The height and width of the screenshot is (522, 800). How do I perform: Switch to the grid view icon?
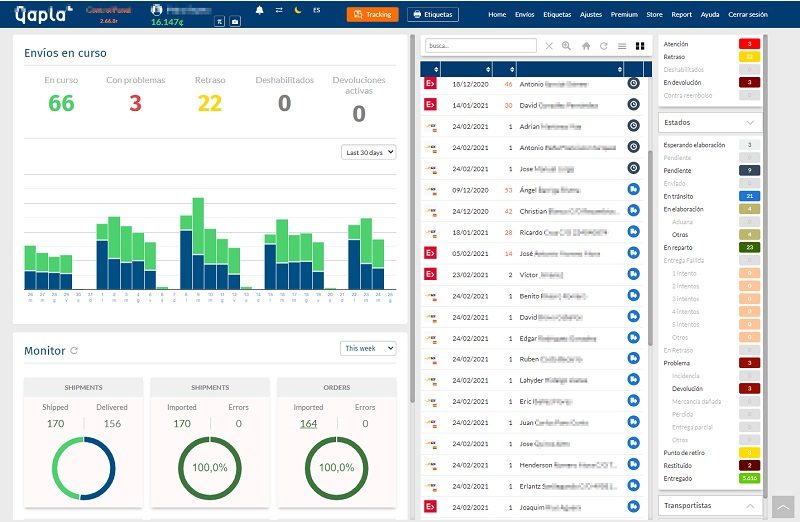click(640, 46)
